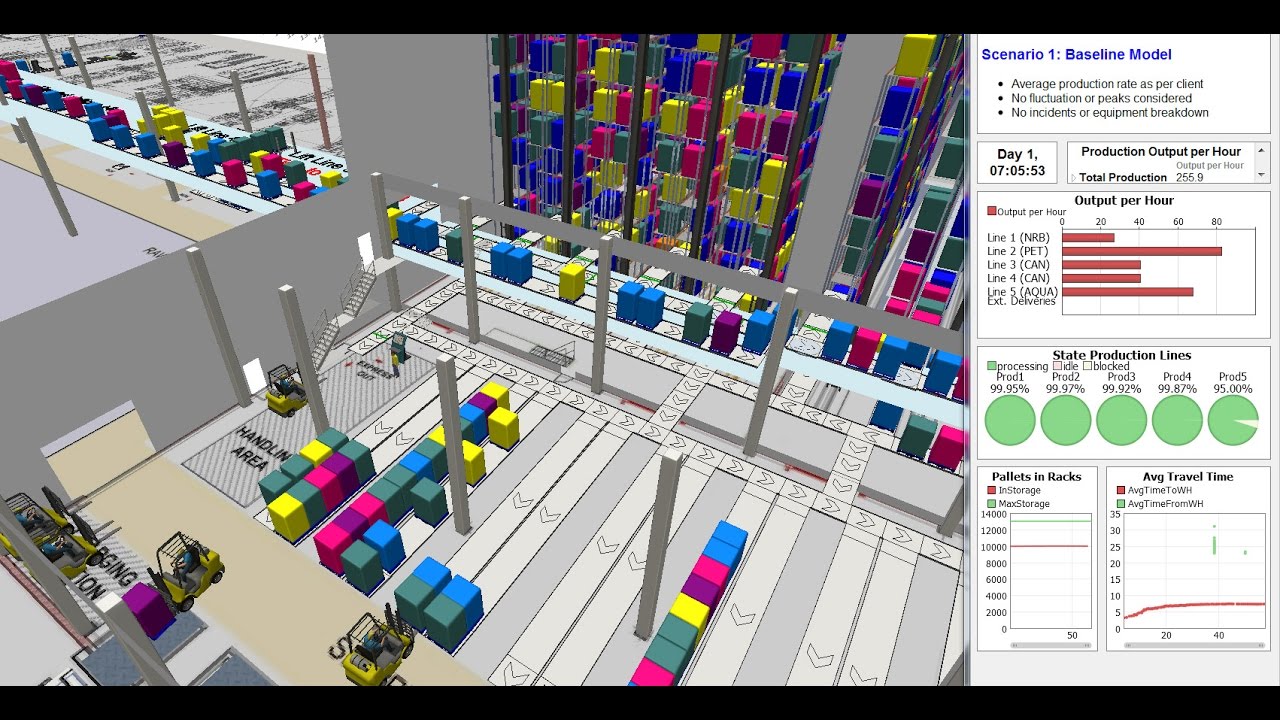Click the red AvgTimeToWH legend swatch
Image resolution: width=1280 pixels, height=720 pixels.
(1122, 491)
